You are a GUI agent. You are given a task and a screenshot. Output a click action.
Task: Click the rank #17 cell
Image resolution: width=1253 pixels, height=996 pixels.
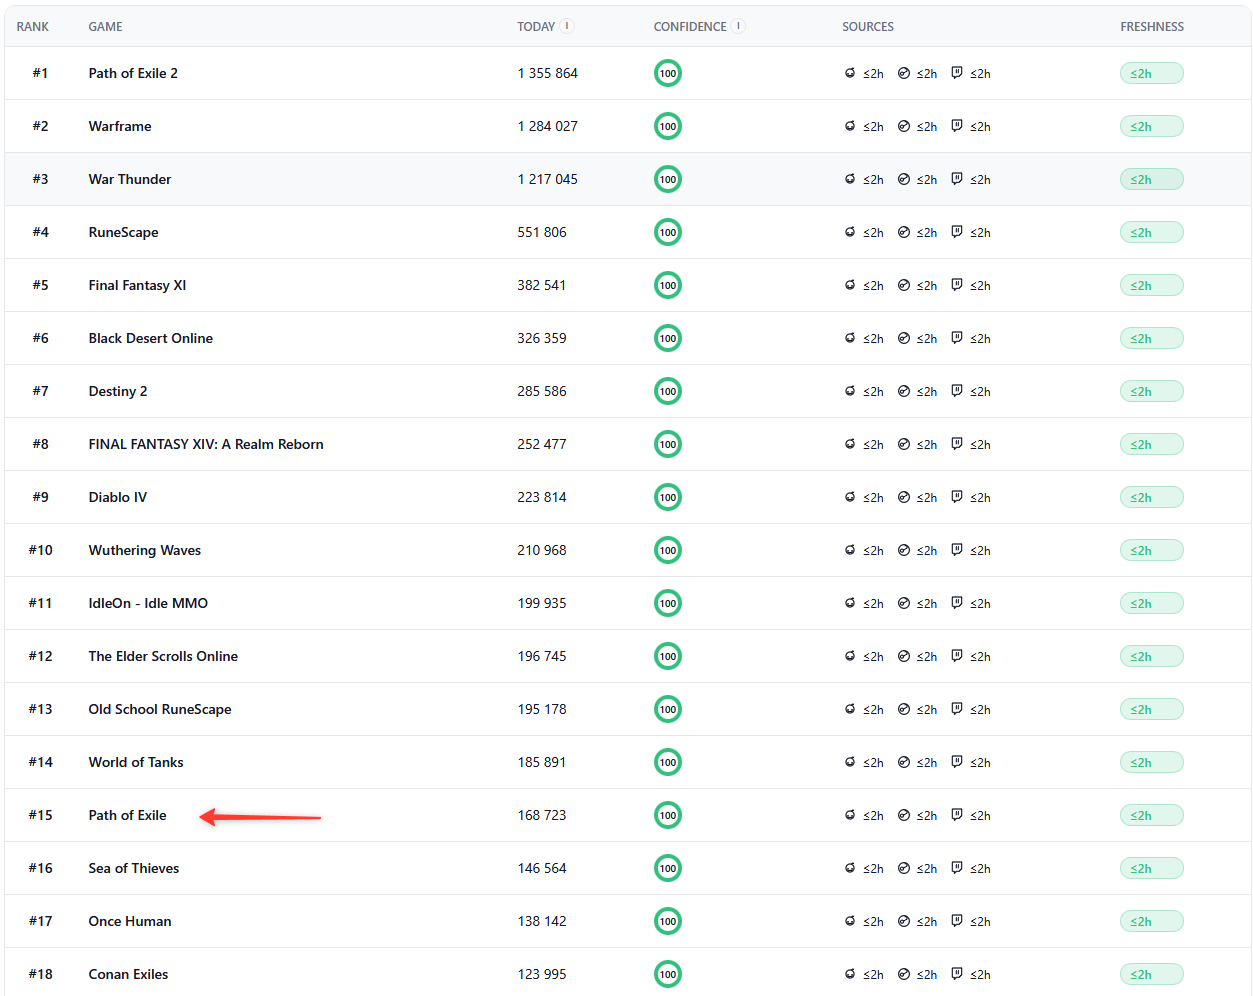click(x=41, y=921)
